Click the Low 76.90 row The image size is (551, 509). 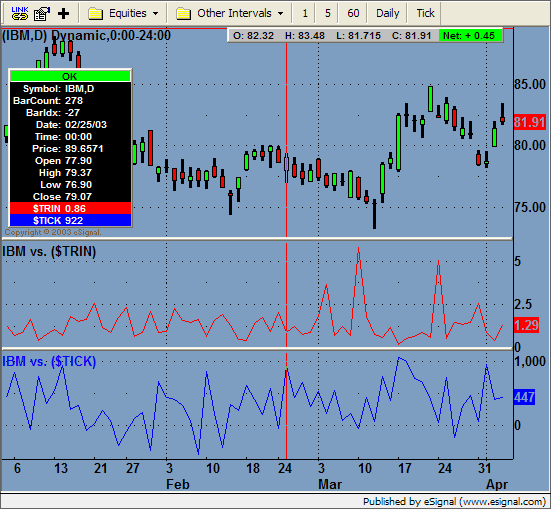(71, 185)
